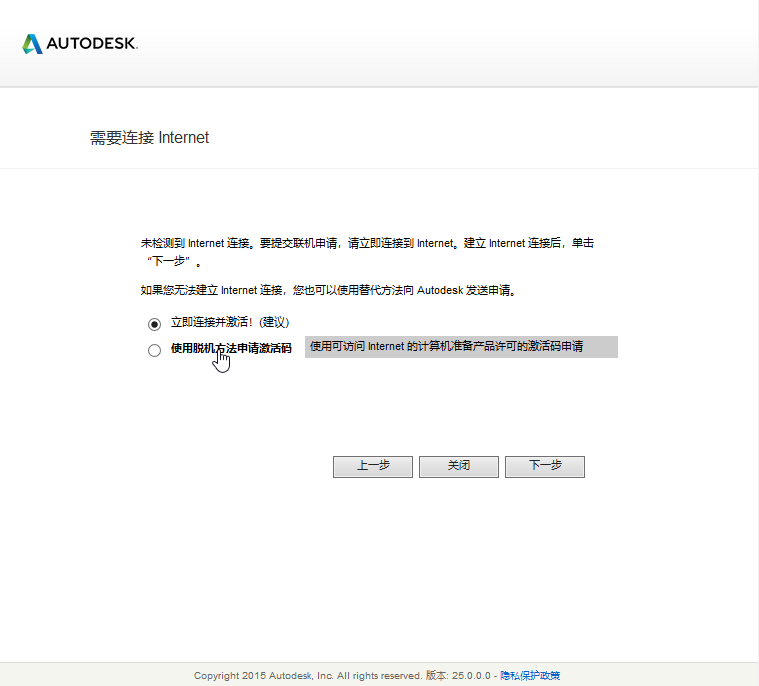
Task: Click the paragraph starting 未检测到 Internet 连接
Action: (x=367, y=252)
